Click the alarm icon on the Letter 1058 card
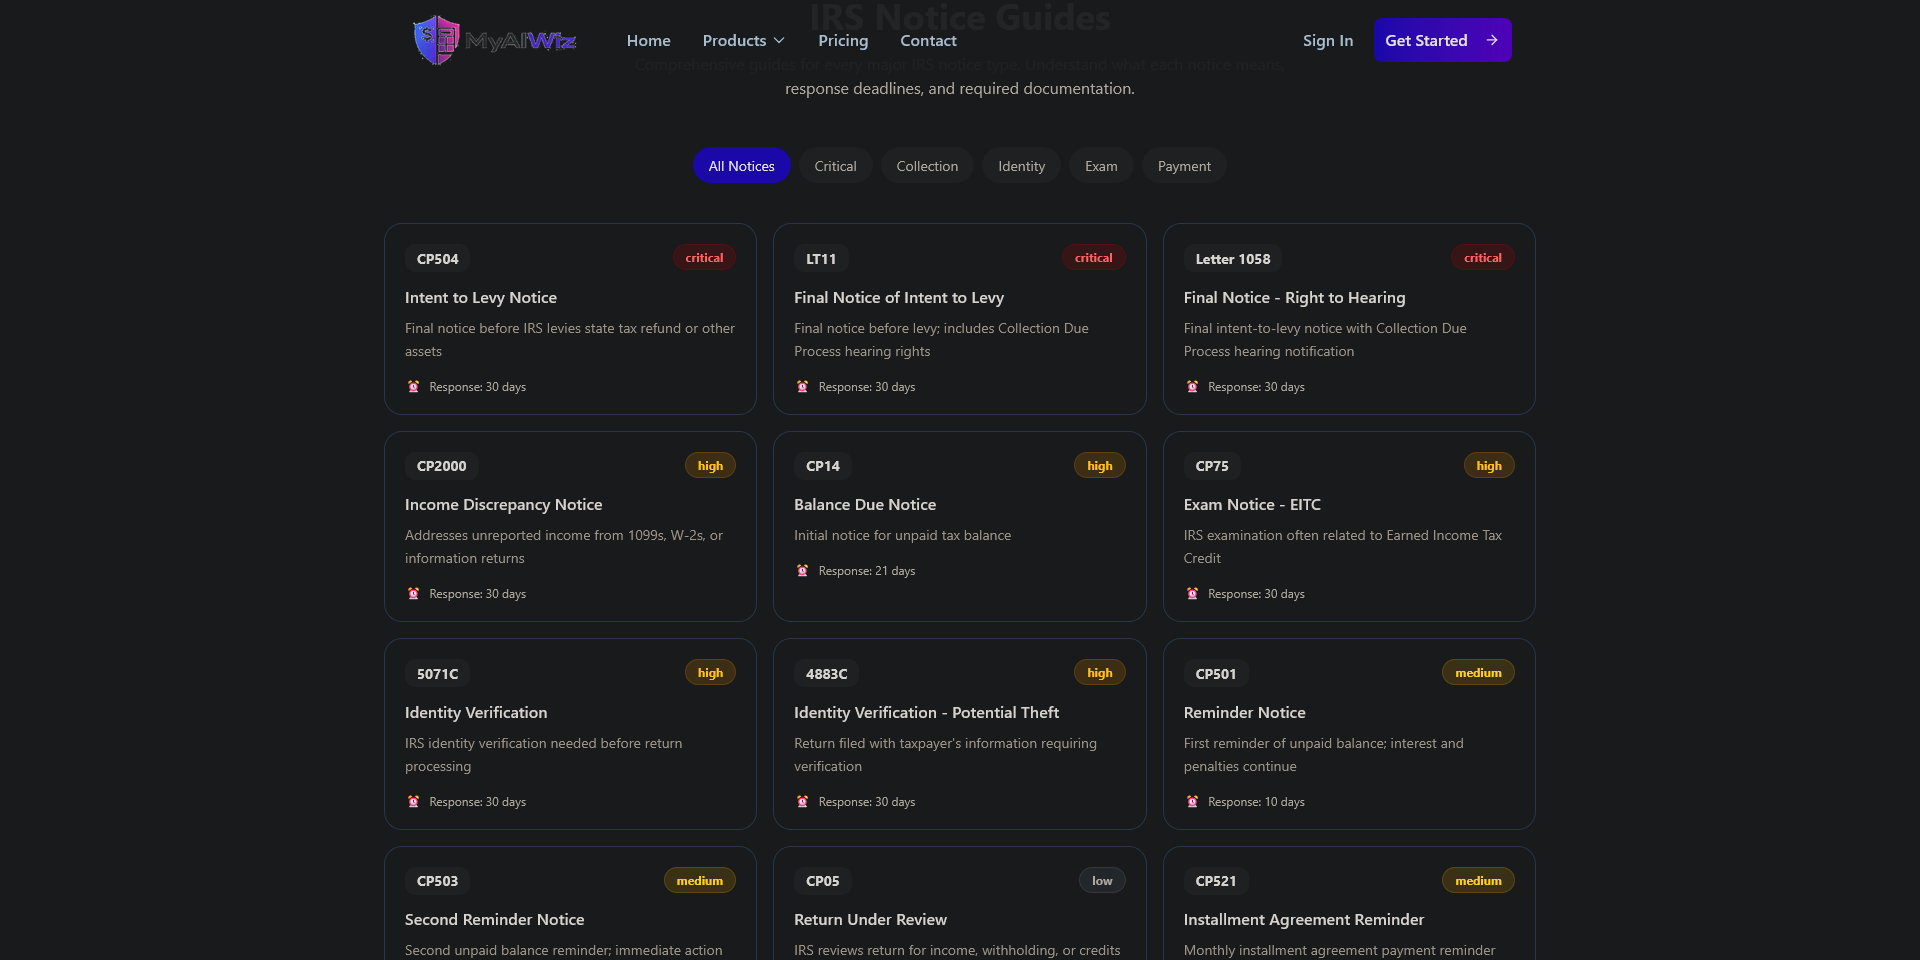 tap(1192, 387)
